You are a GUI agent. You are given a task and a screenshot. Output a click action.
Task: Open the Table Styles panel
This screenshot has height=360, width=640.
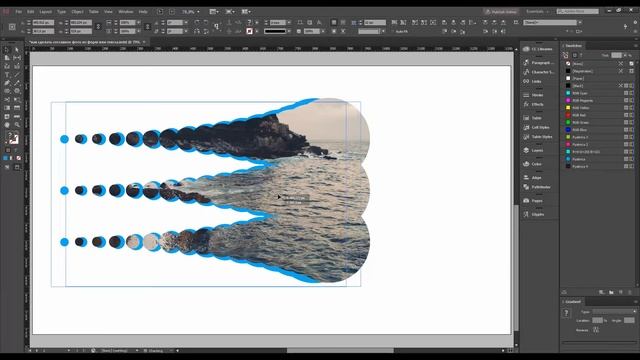(539, 137)
